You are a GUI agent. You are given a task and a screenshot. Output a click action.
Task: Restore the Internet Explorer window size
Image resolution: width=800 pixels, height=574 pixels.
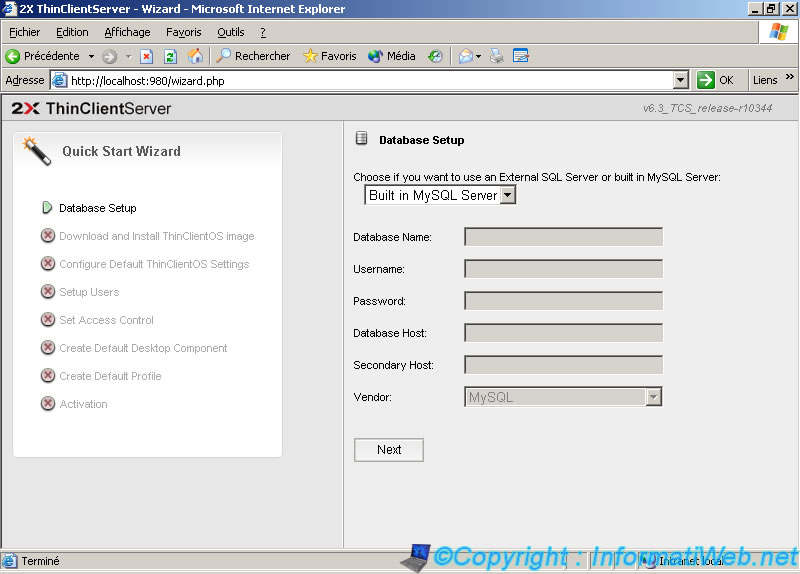(771, 9)
